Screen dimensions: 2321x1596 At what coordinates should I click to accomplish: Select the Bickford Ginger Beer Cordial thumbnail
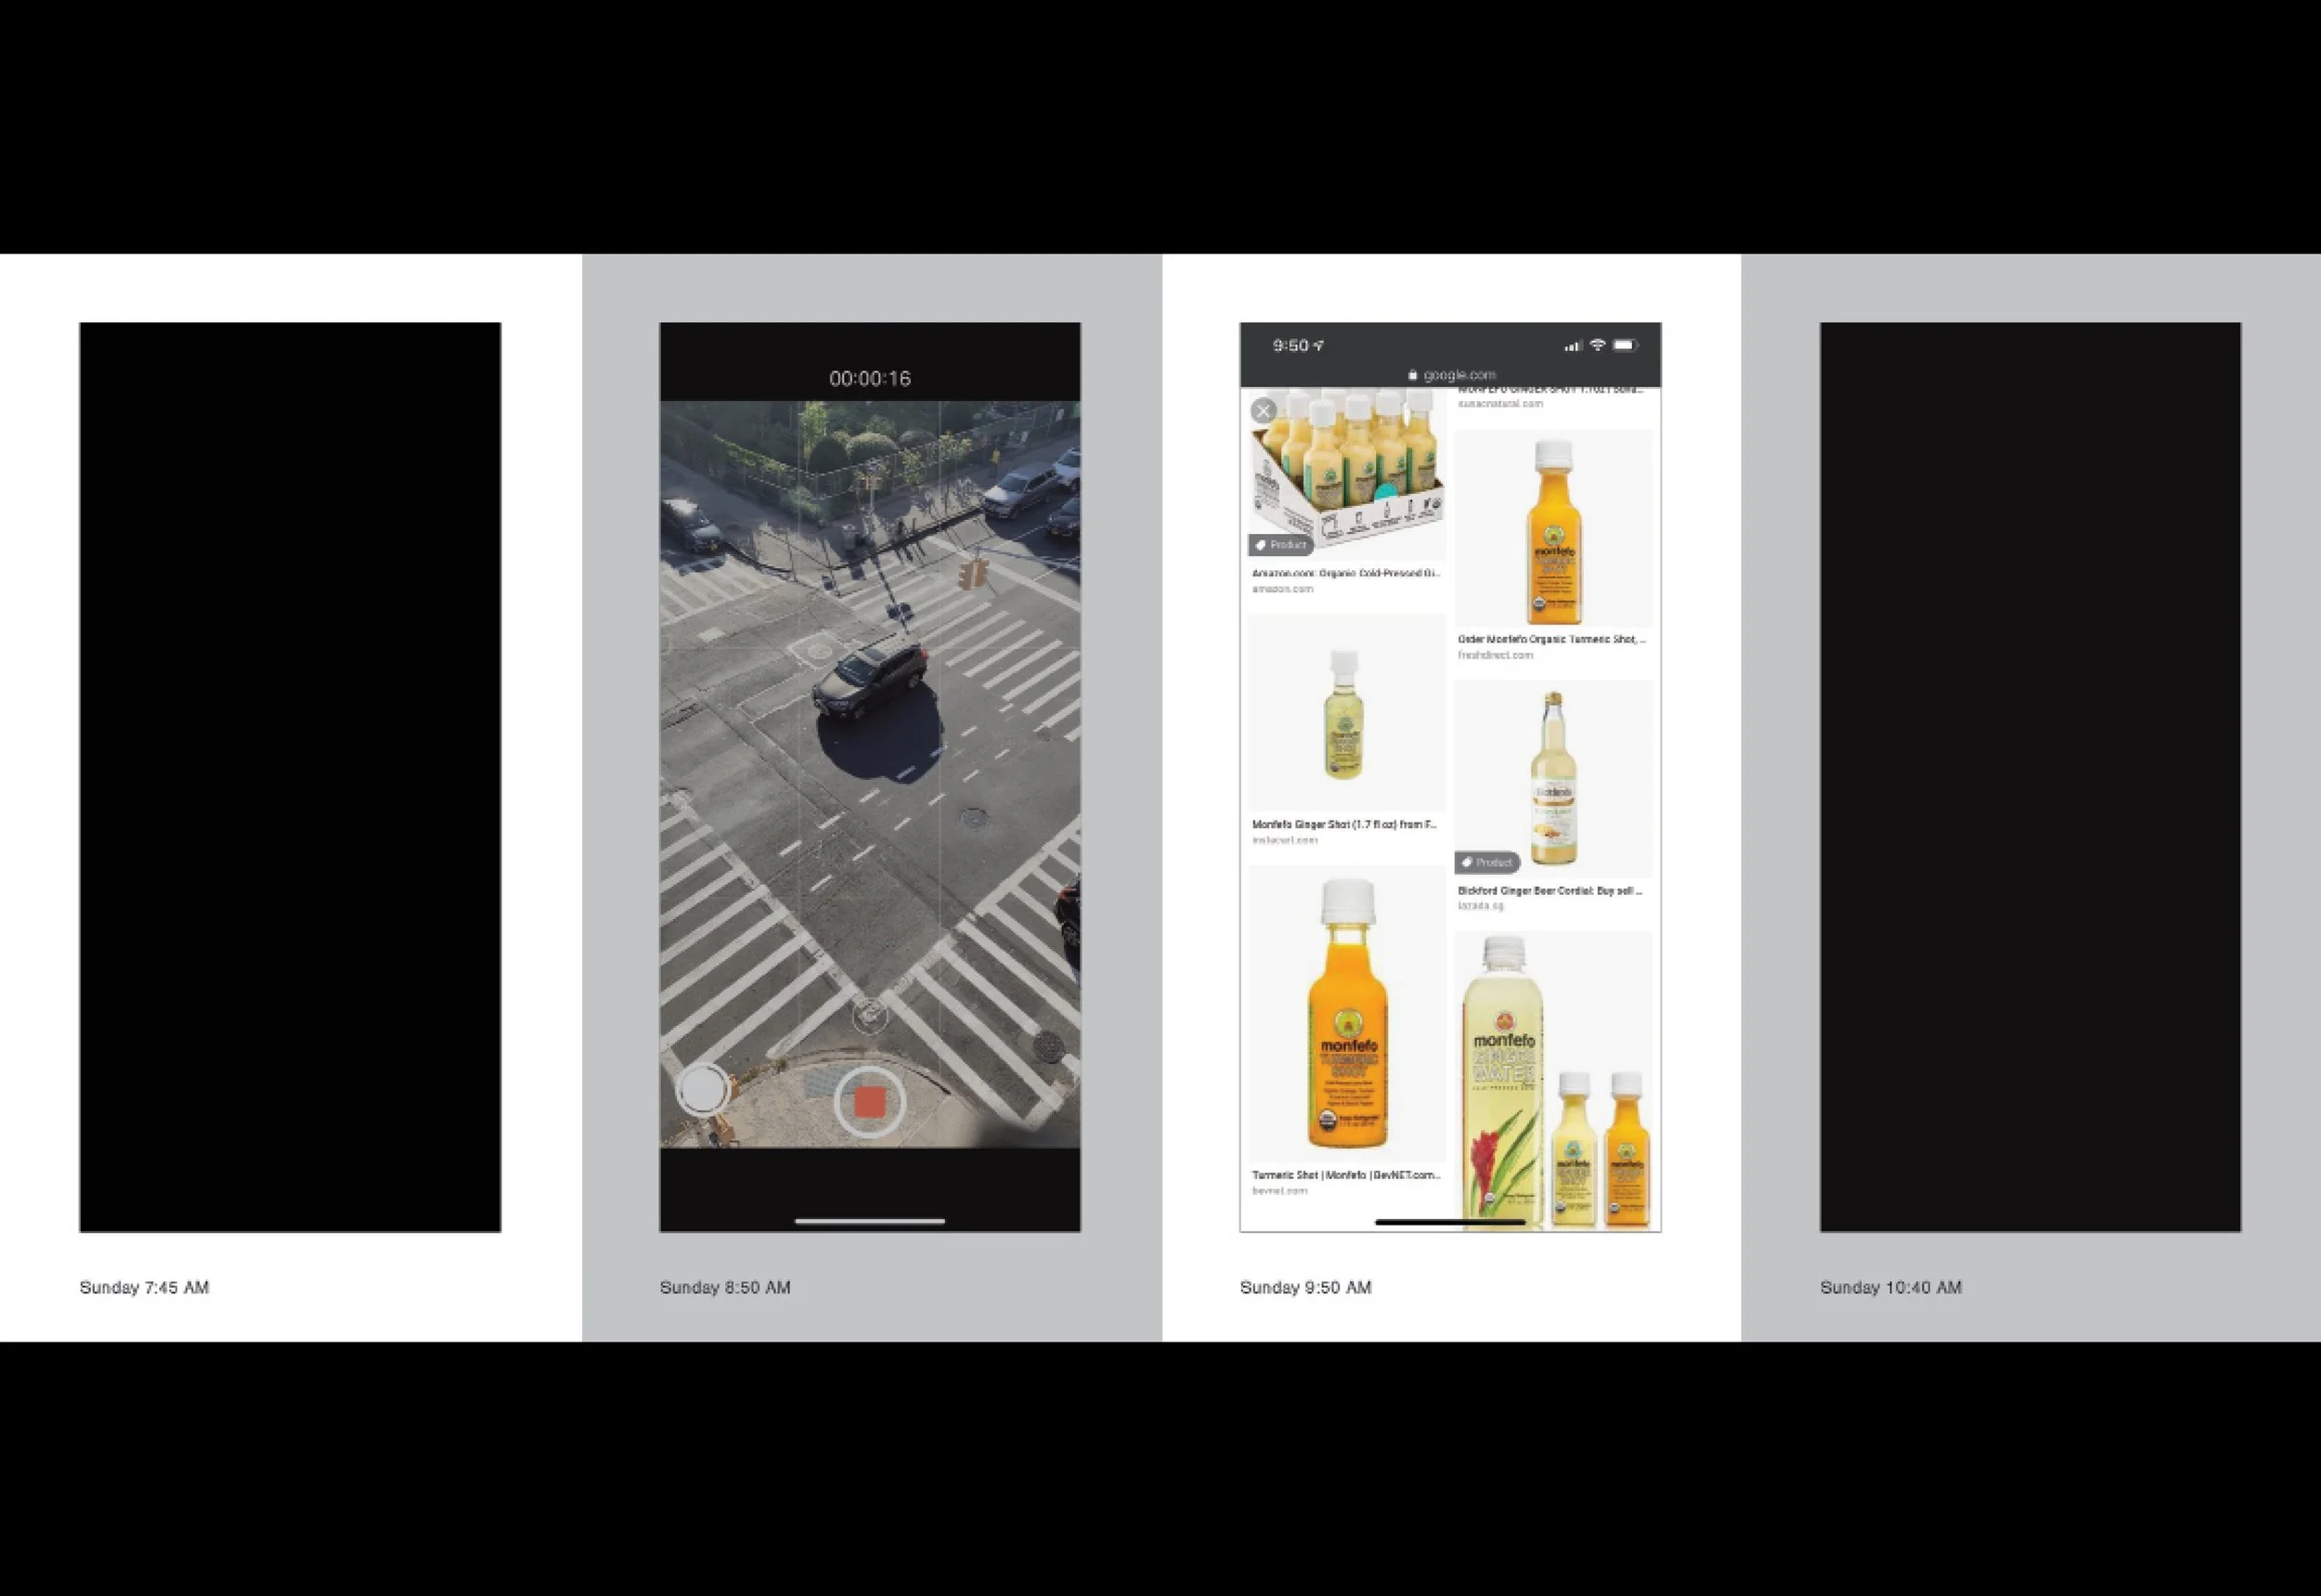(1553, 778)
